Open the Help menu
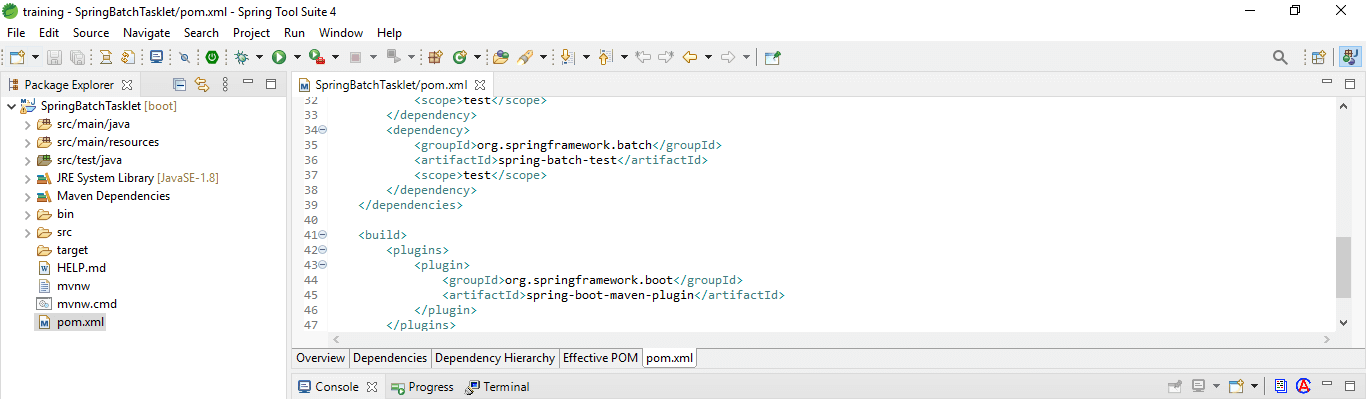 pos(389,33)
